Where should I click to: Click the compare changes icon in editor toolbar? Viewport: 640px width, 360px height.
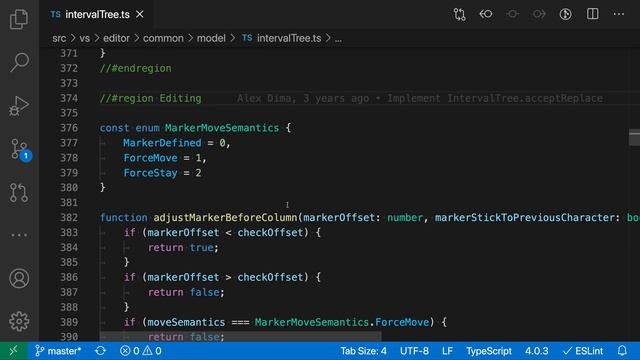tap(459, 14)
